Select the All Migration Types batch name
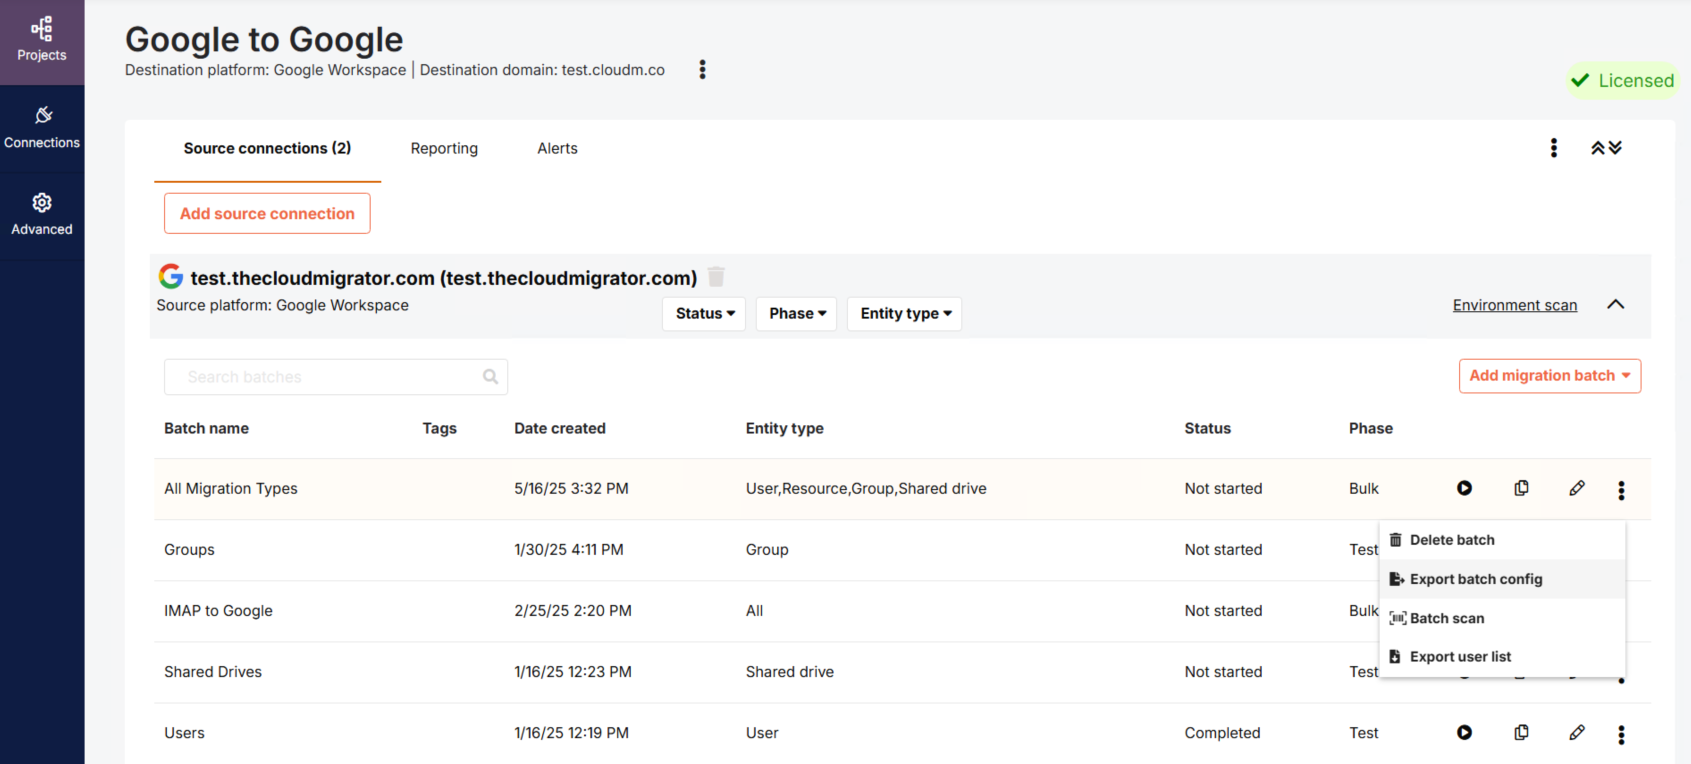This screenshot has width=1691, height=764. [231, 488]
